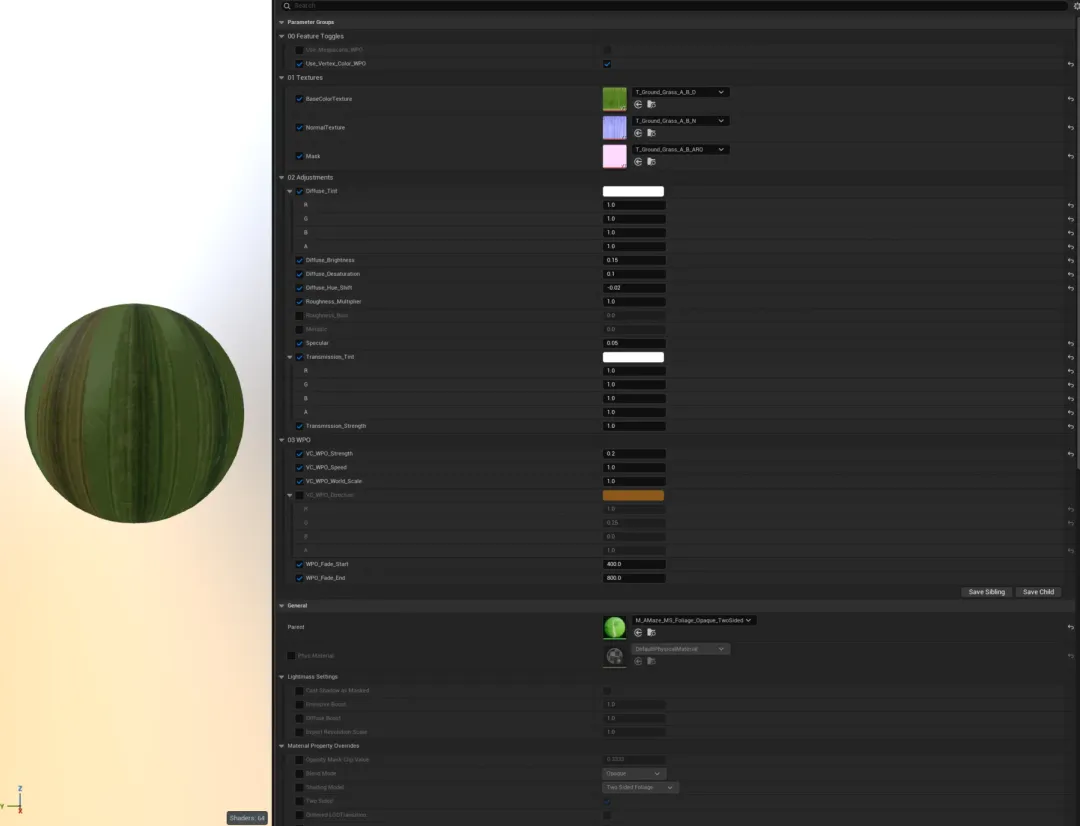
Task: Enable Use_Megascans_WPO override
Action: click(x=299, y=50)
